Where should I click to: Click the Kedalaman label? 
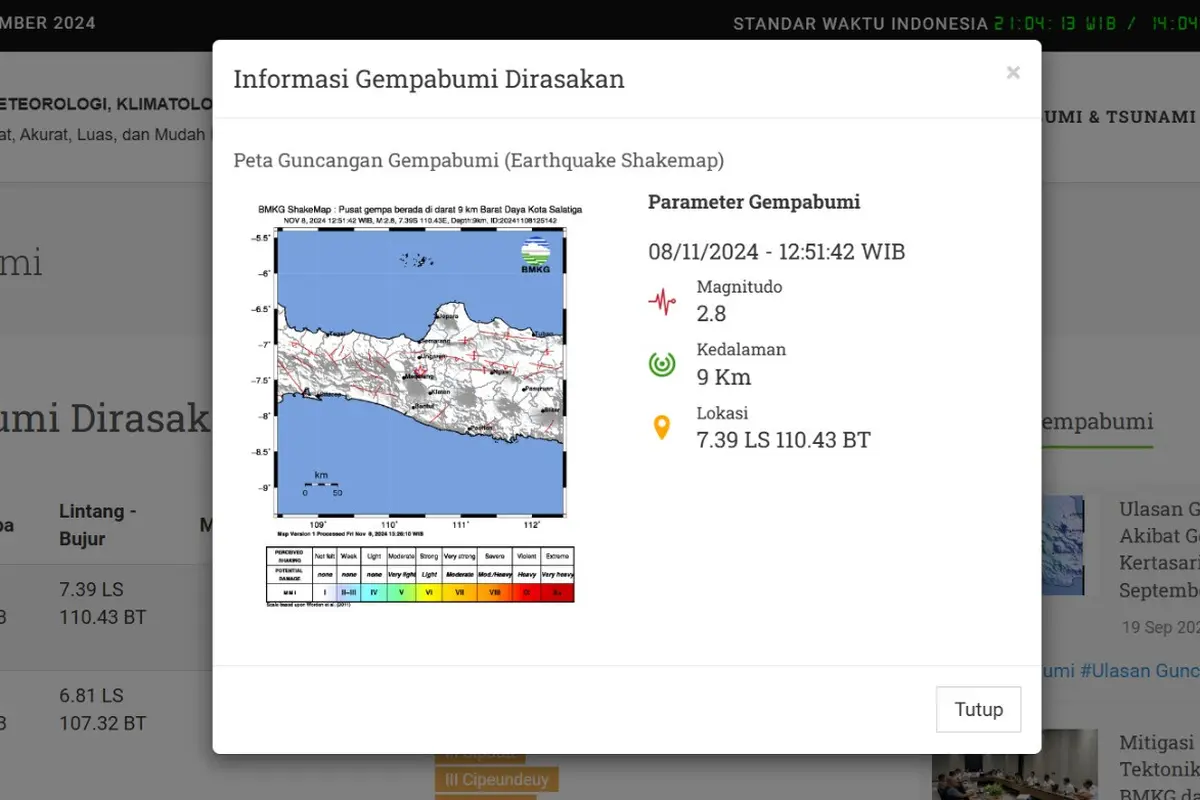click(741, 350)
